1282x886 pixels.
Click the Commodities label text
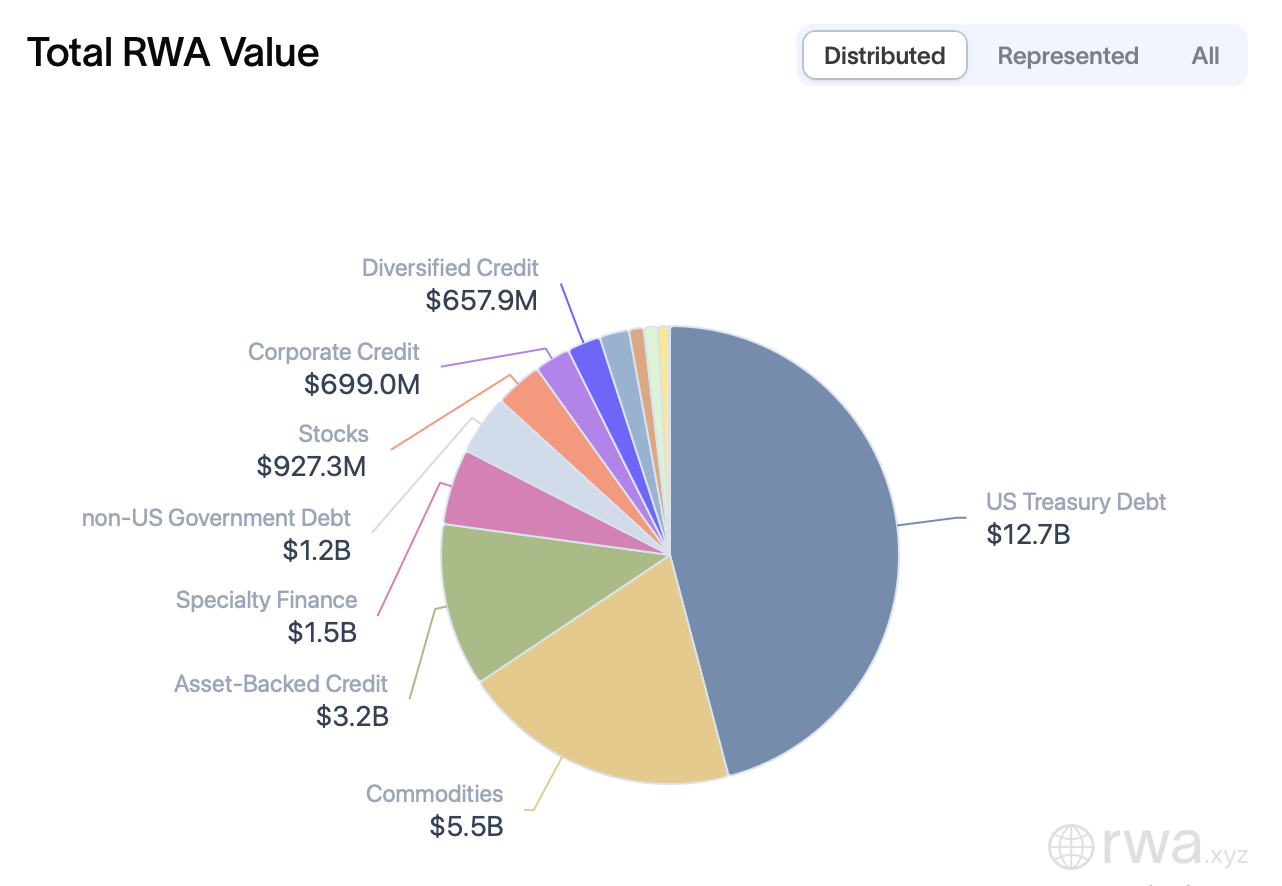click(x=434, y=794)
